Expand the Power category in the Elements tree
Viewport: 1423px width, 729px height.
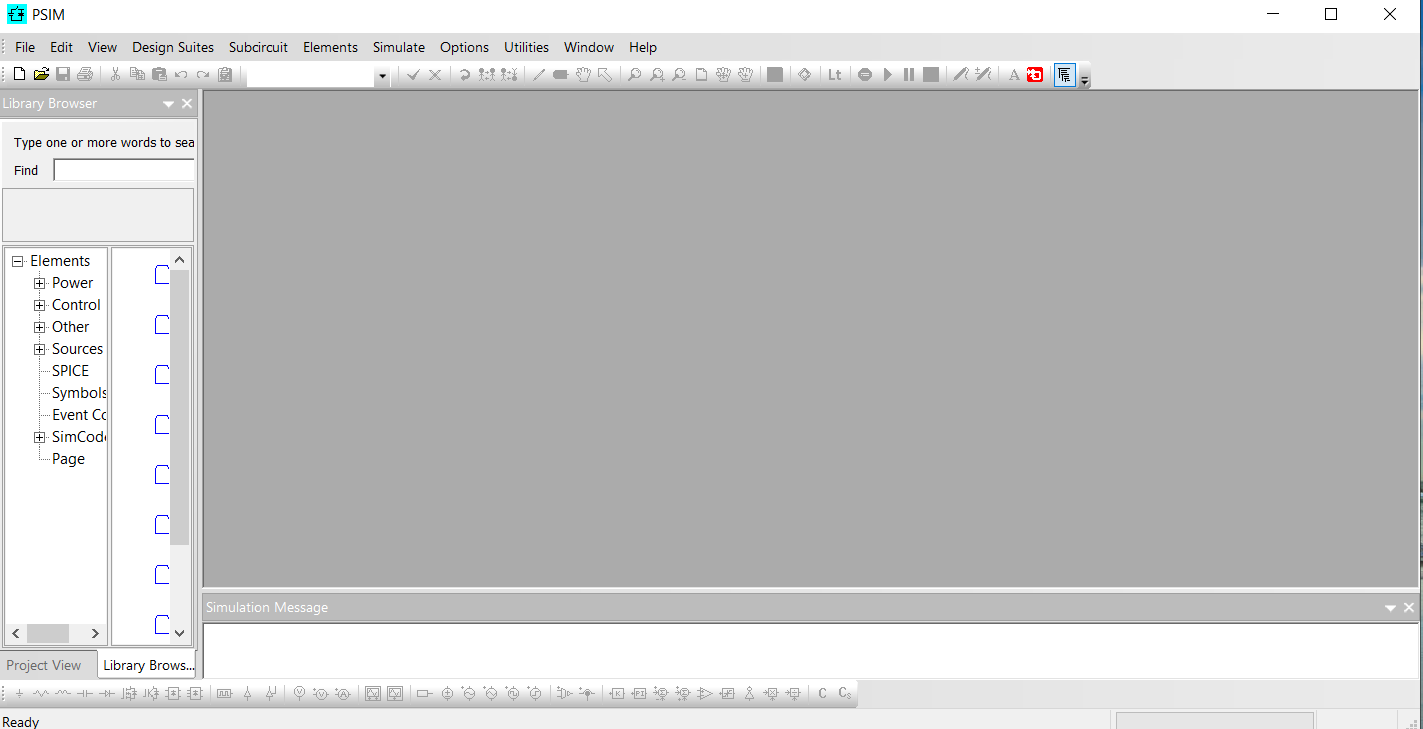coord(39,282)
